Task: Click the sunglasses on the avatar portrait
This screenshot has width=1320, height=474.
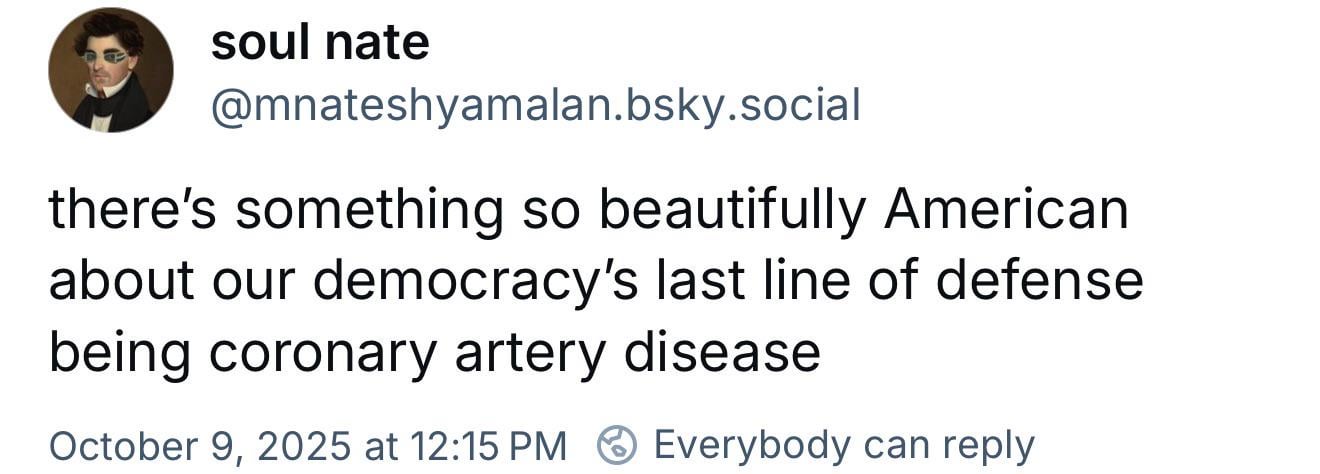Action: point(104,57)
